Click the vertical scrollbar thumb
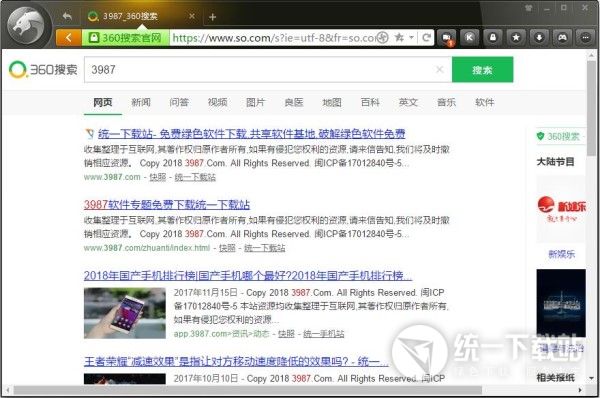 point(592,108)
